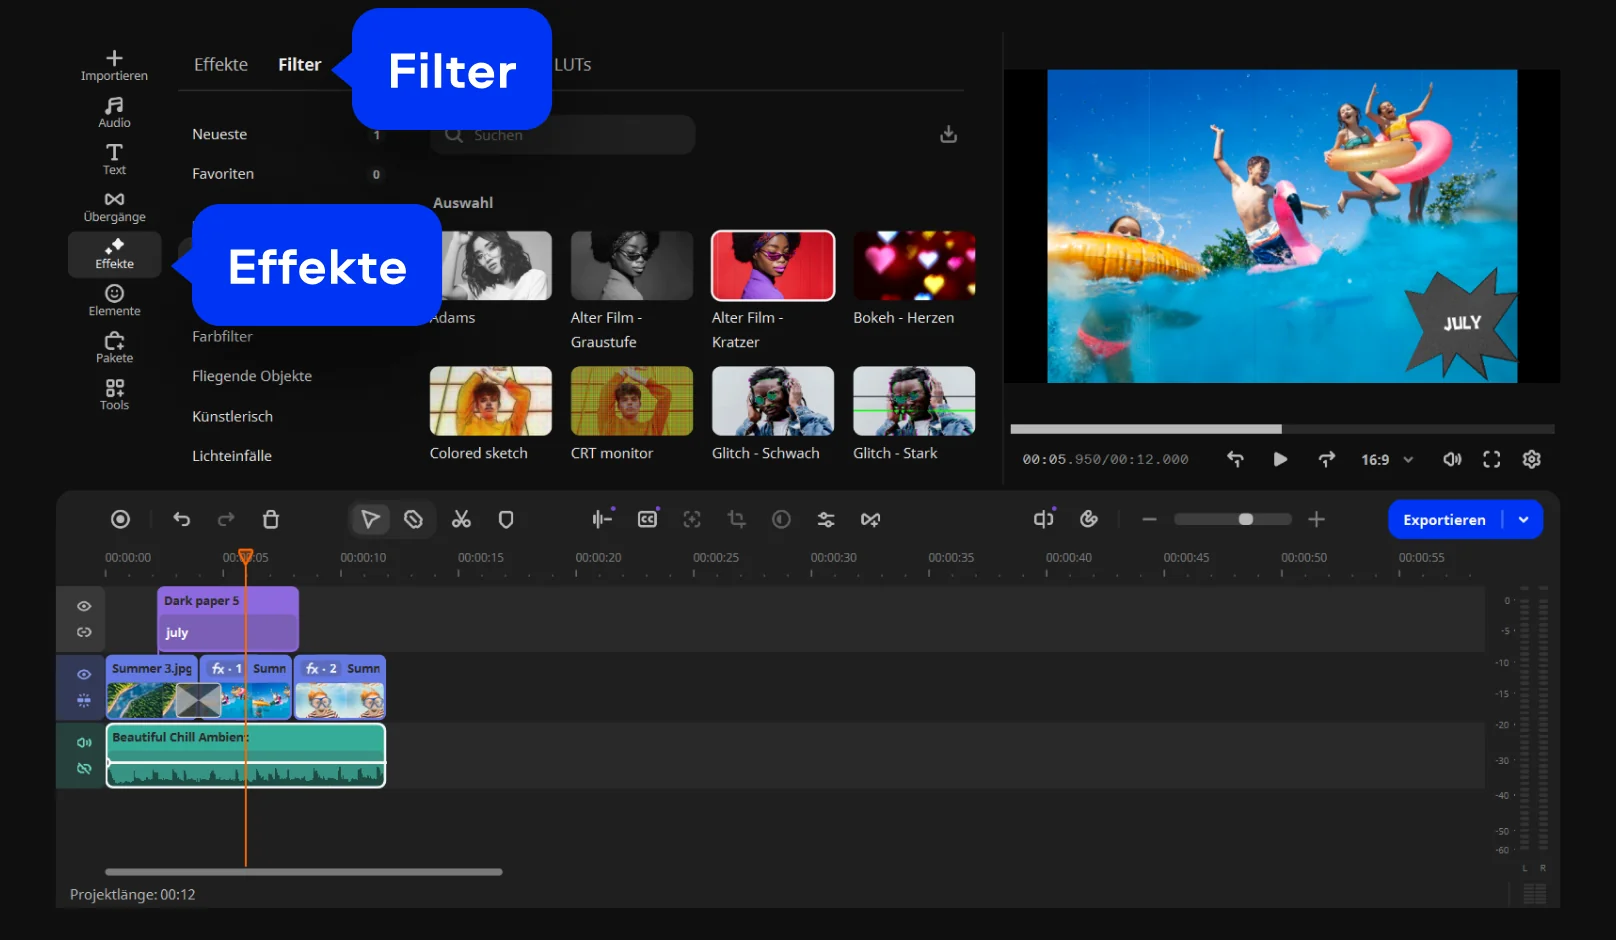This screenshot has height=940, width=1616.
Task: Open the Importieren panel
Action: [x=114, y=65]
